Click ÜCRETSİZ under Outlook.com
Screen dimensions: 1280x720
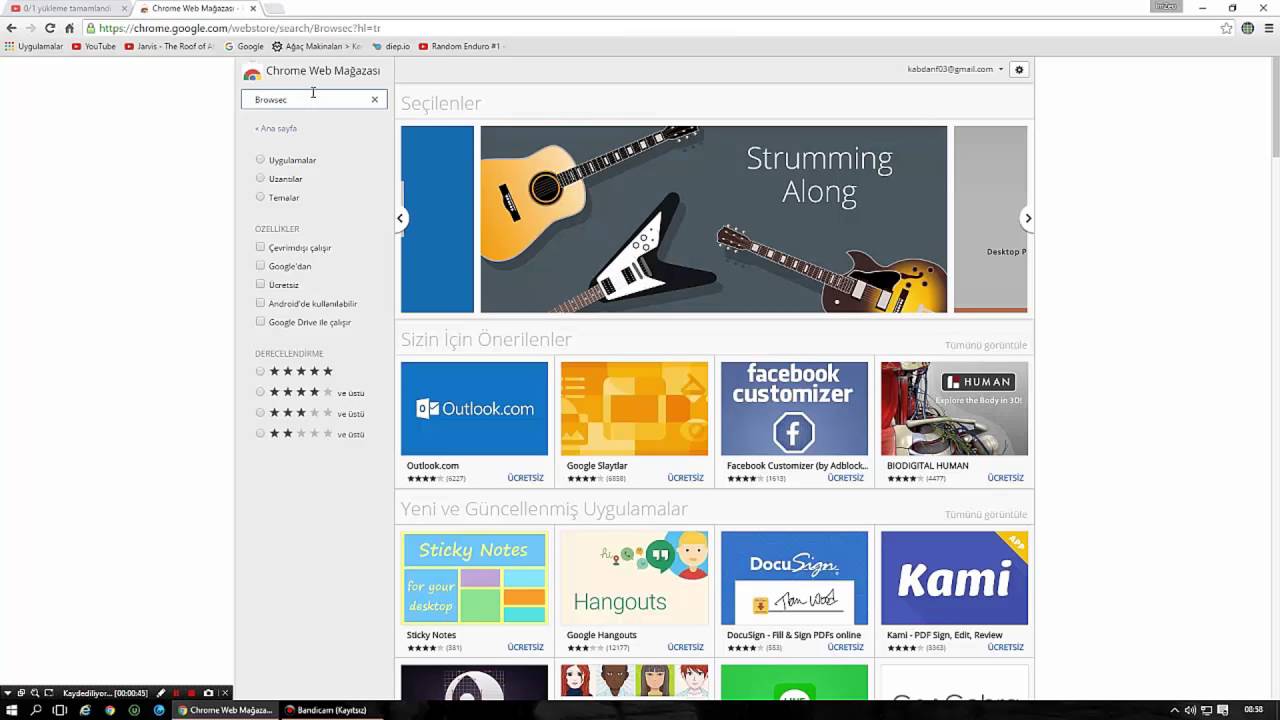click(x=526, y=478)
